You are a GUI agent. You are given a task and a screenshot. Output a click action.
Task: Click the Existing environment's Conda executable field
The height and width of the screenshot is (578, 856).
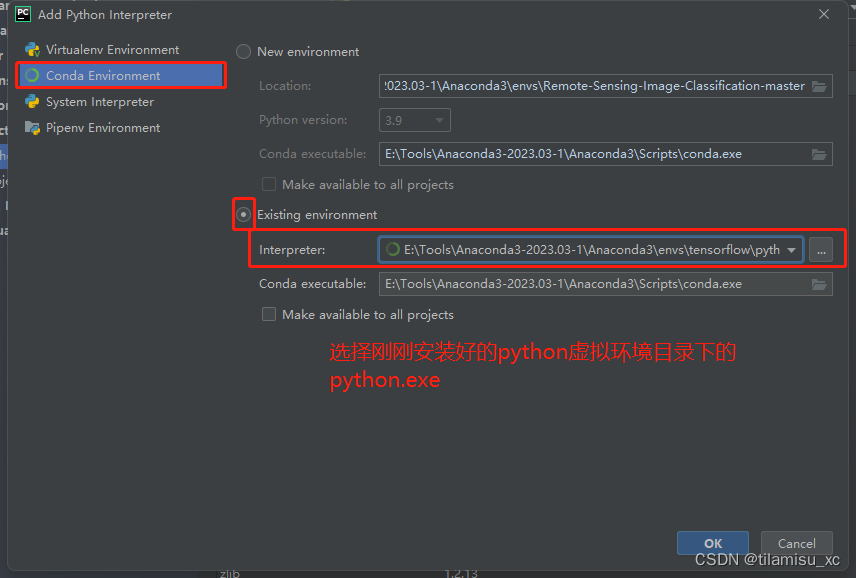606,284
